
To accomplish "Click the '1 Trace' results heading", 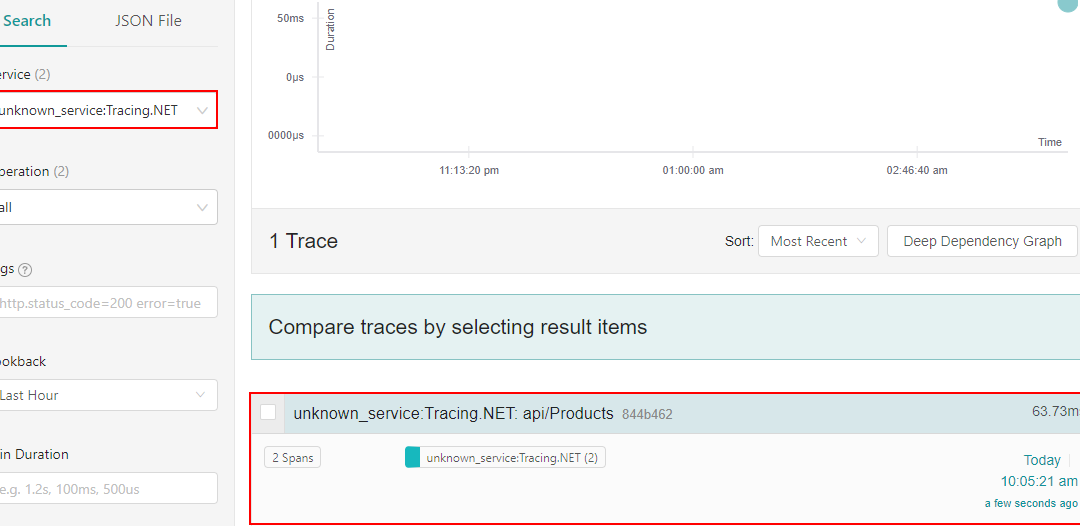I will pyautogui.click(x=304, y=241).
